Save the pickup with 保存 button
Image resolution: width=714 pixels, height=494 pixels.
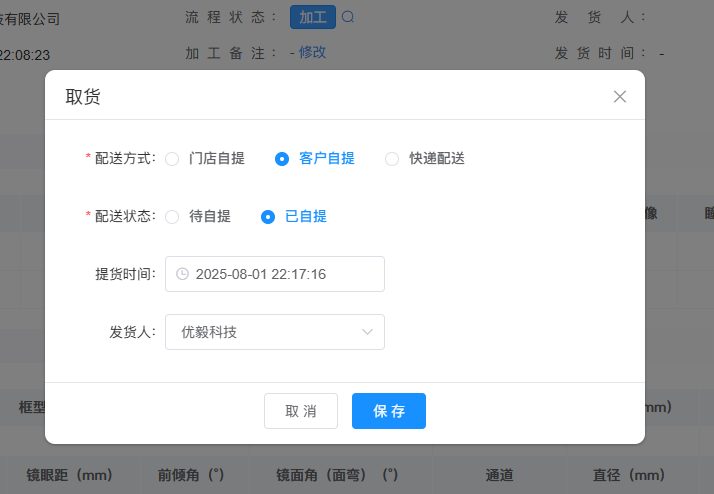point(388,411)
